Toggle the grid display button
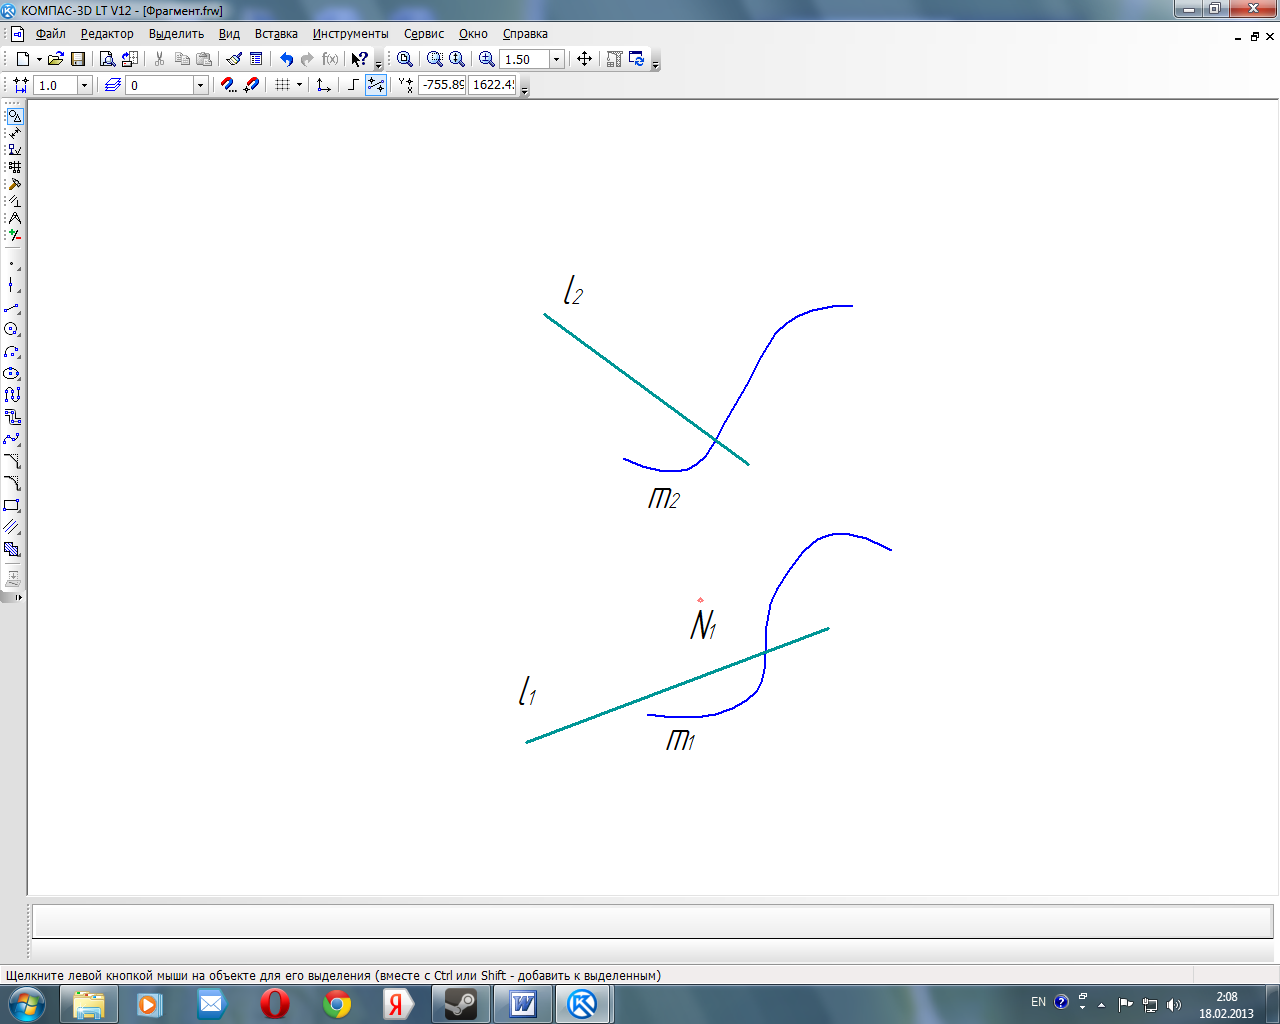Image resolution: width=1280 pixels, height=1024 pixels. (x=282, y=85)
